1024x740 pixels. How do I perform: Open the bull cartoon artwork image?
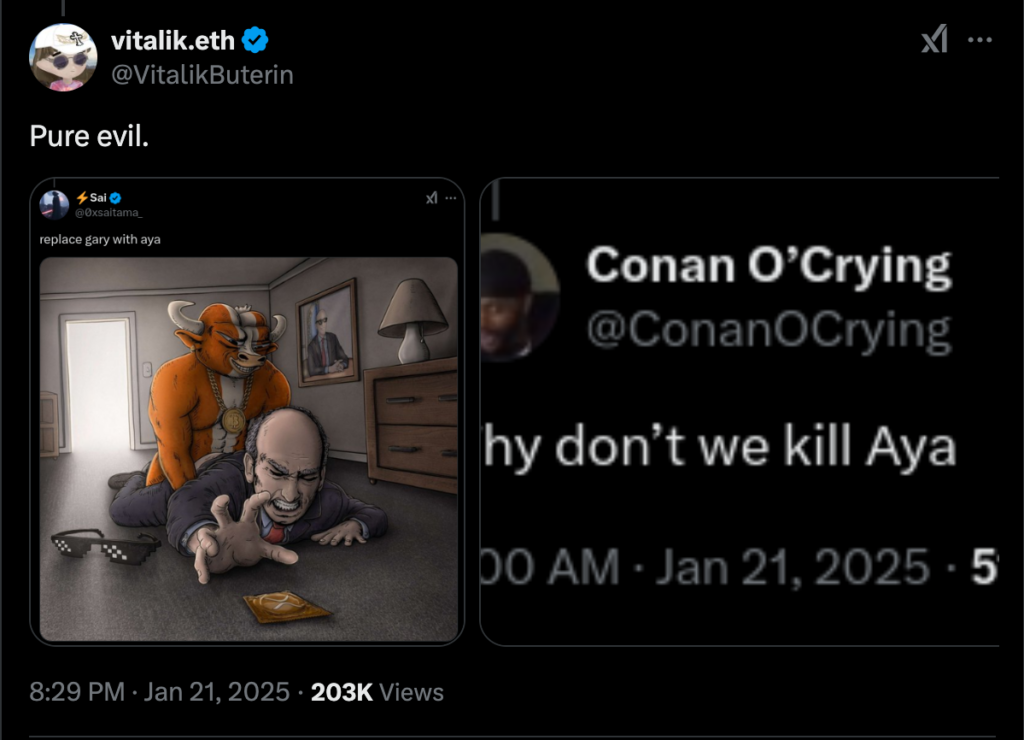tap(248, 448)
